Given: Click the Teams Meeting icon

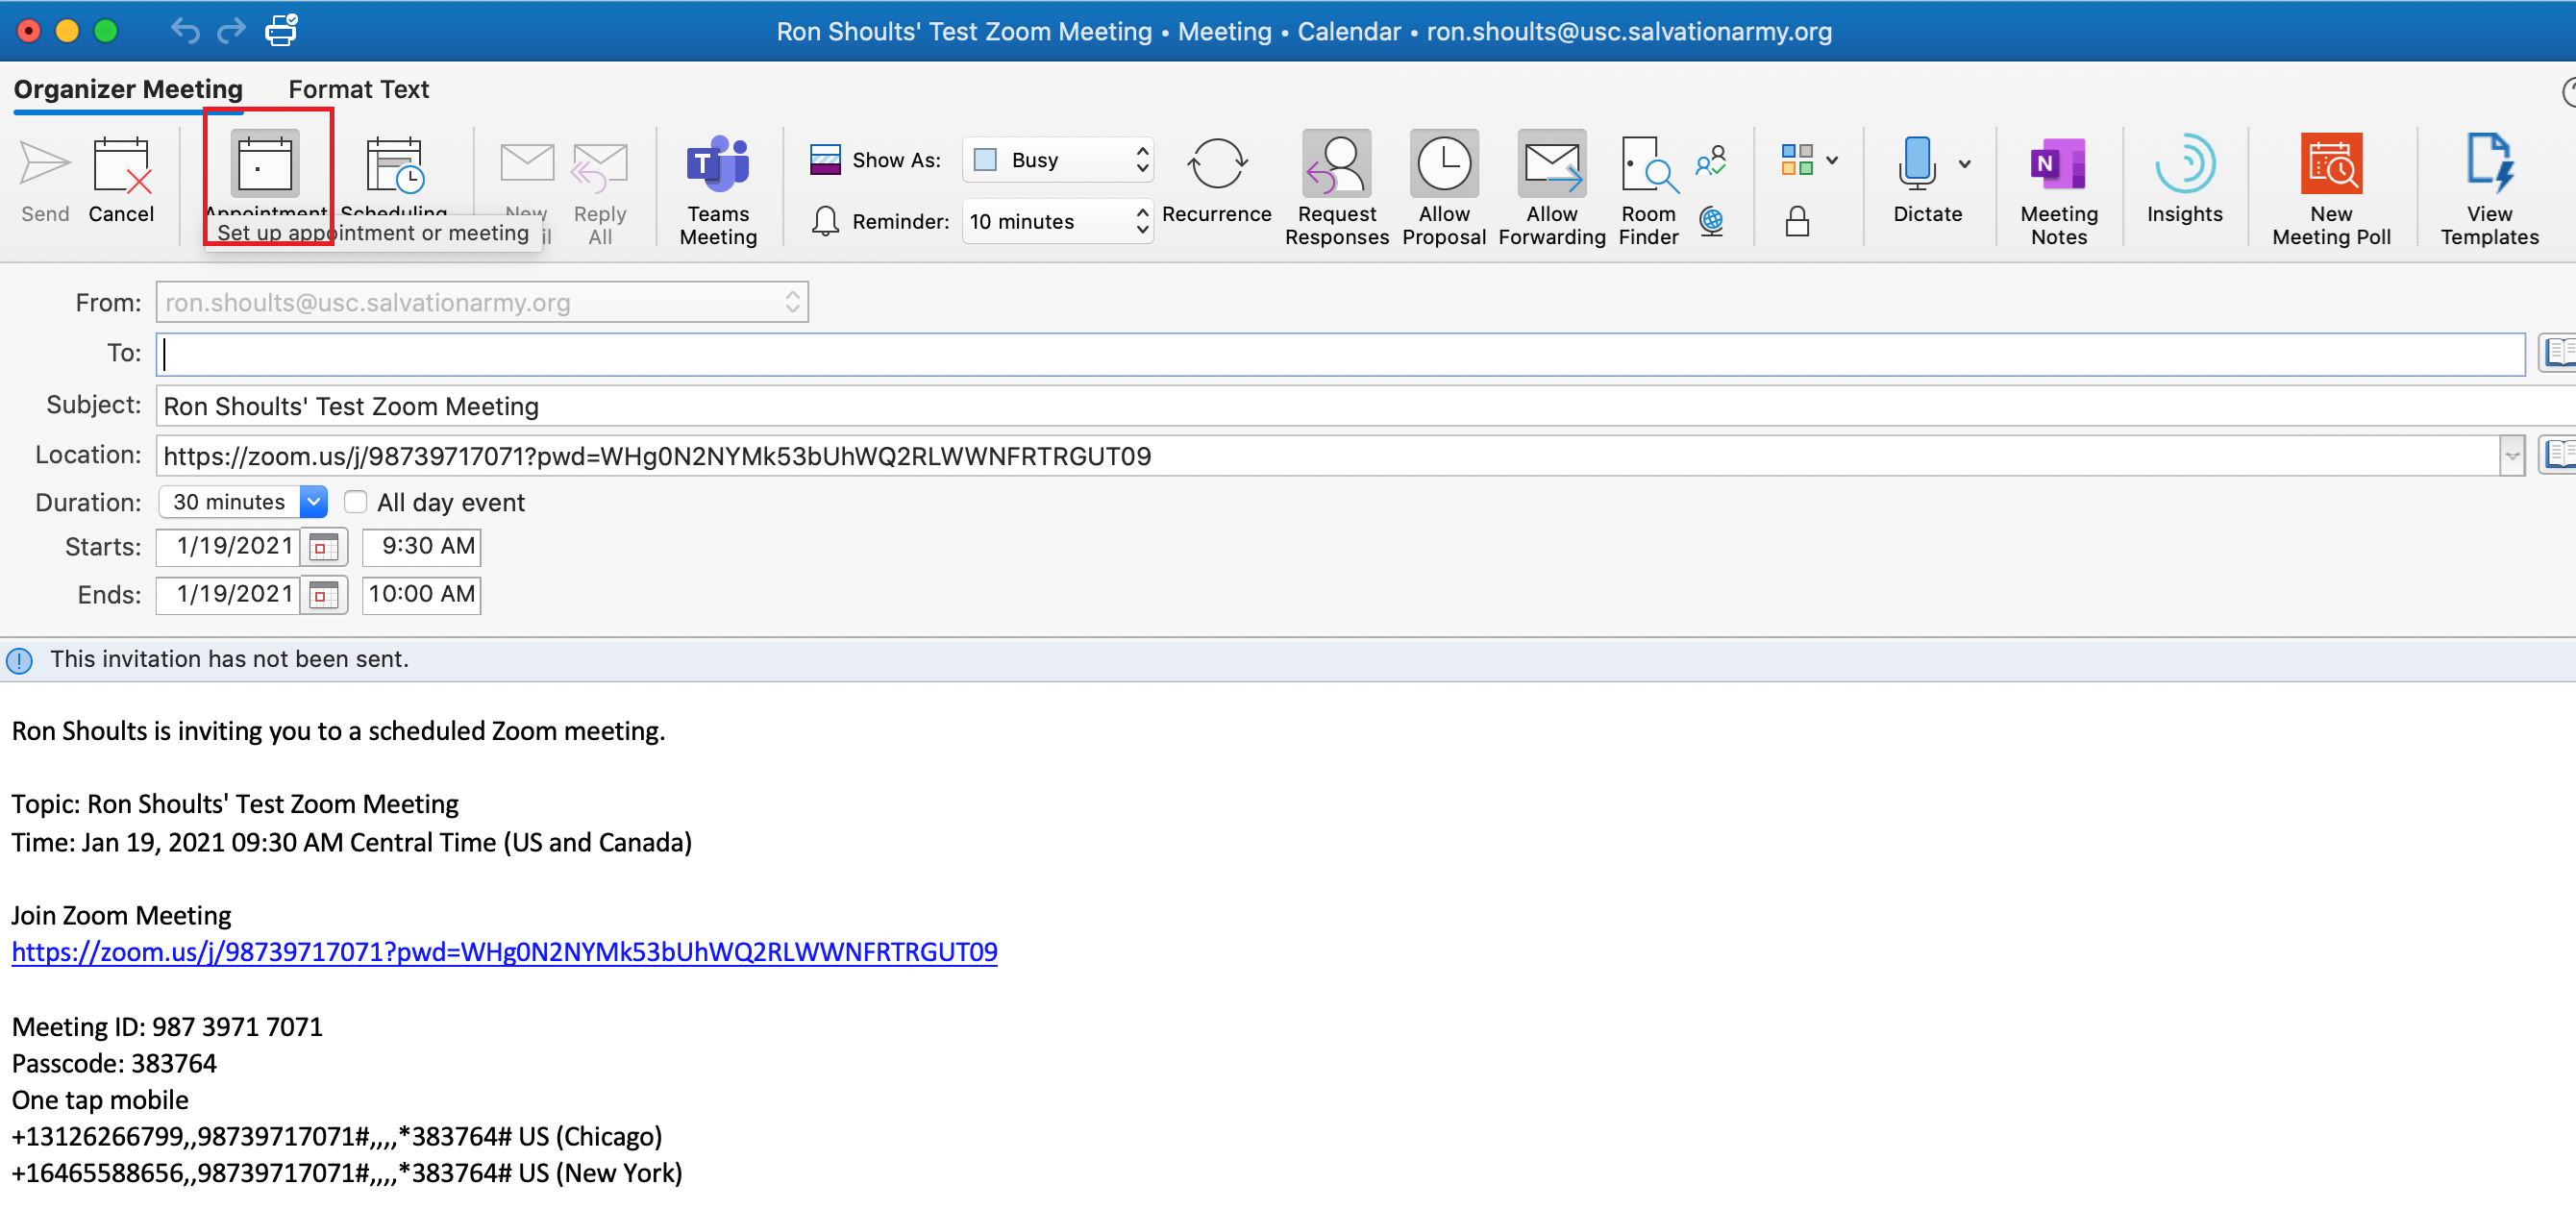Looking at the screenshot, I should [x=717, y=166].
